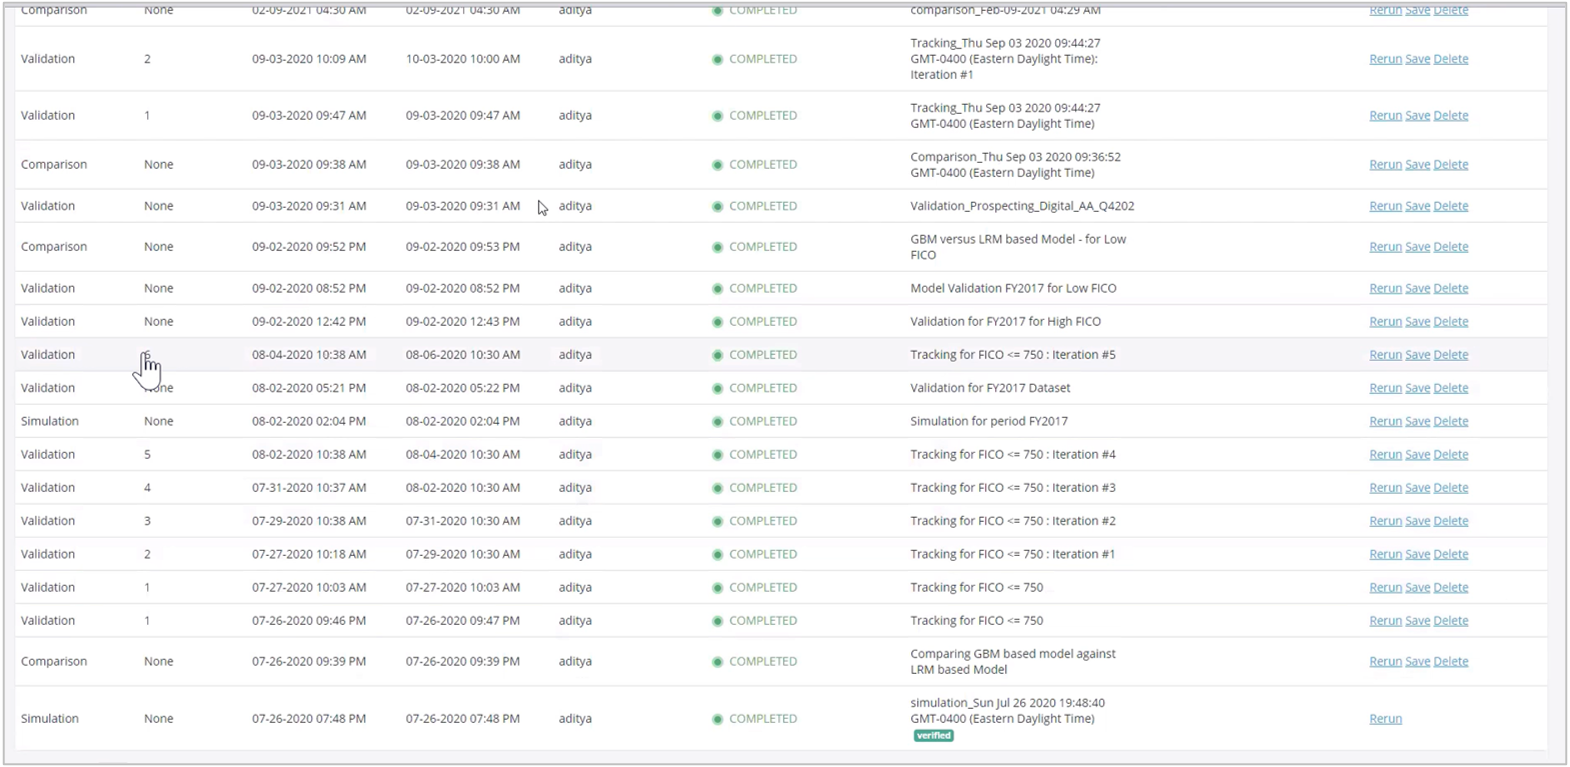
Task: Click the green status icon of Validation_Prospecting_Digital_AA_Q4202
Action: point(717,206)
